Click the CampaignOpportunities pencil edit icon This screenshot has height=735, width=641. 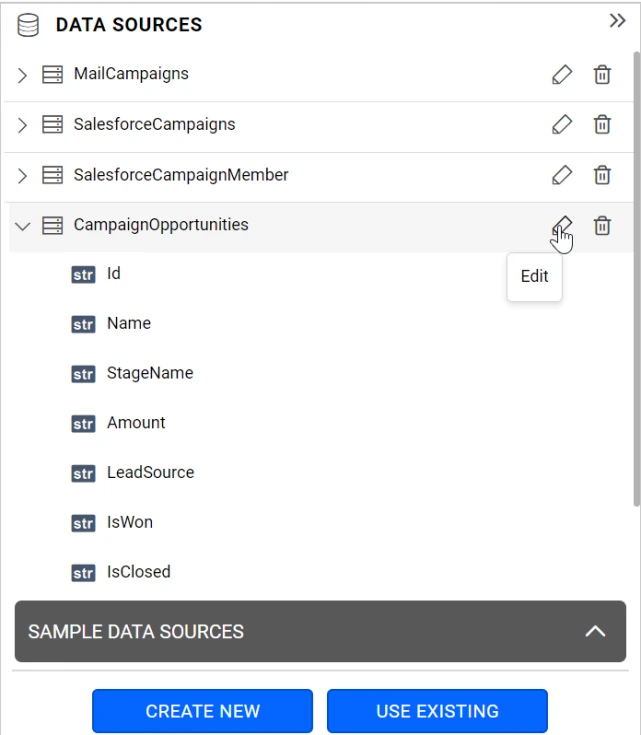[562, 225]
